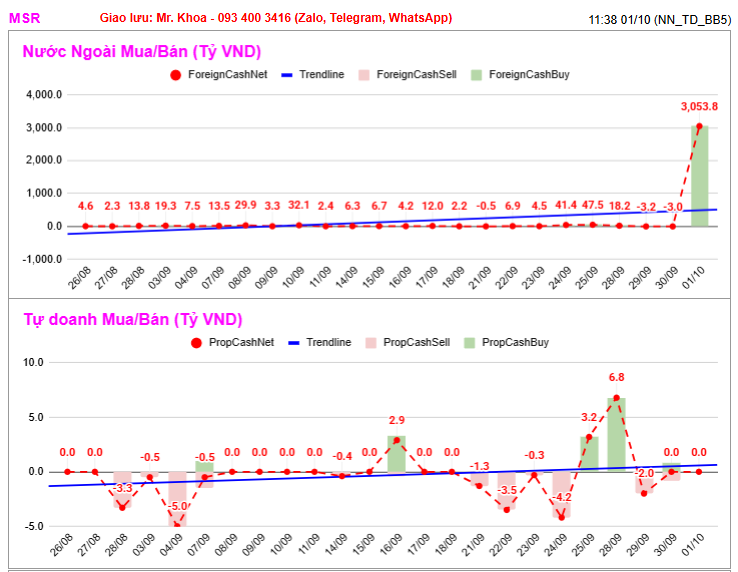Viewport: 738px width, 572px height.
Task: Click the blue Trendline legend marker in top chart
Action: (287, 75)
